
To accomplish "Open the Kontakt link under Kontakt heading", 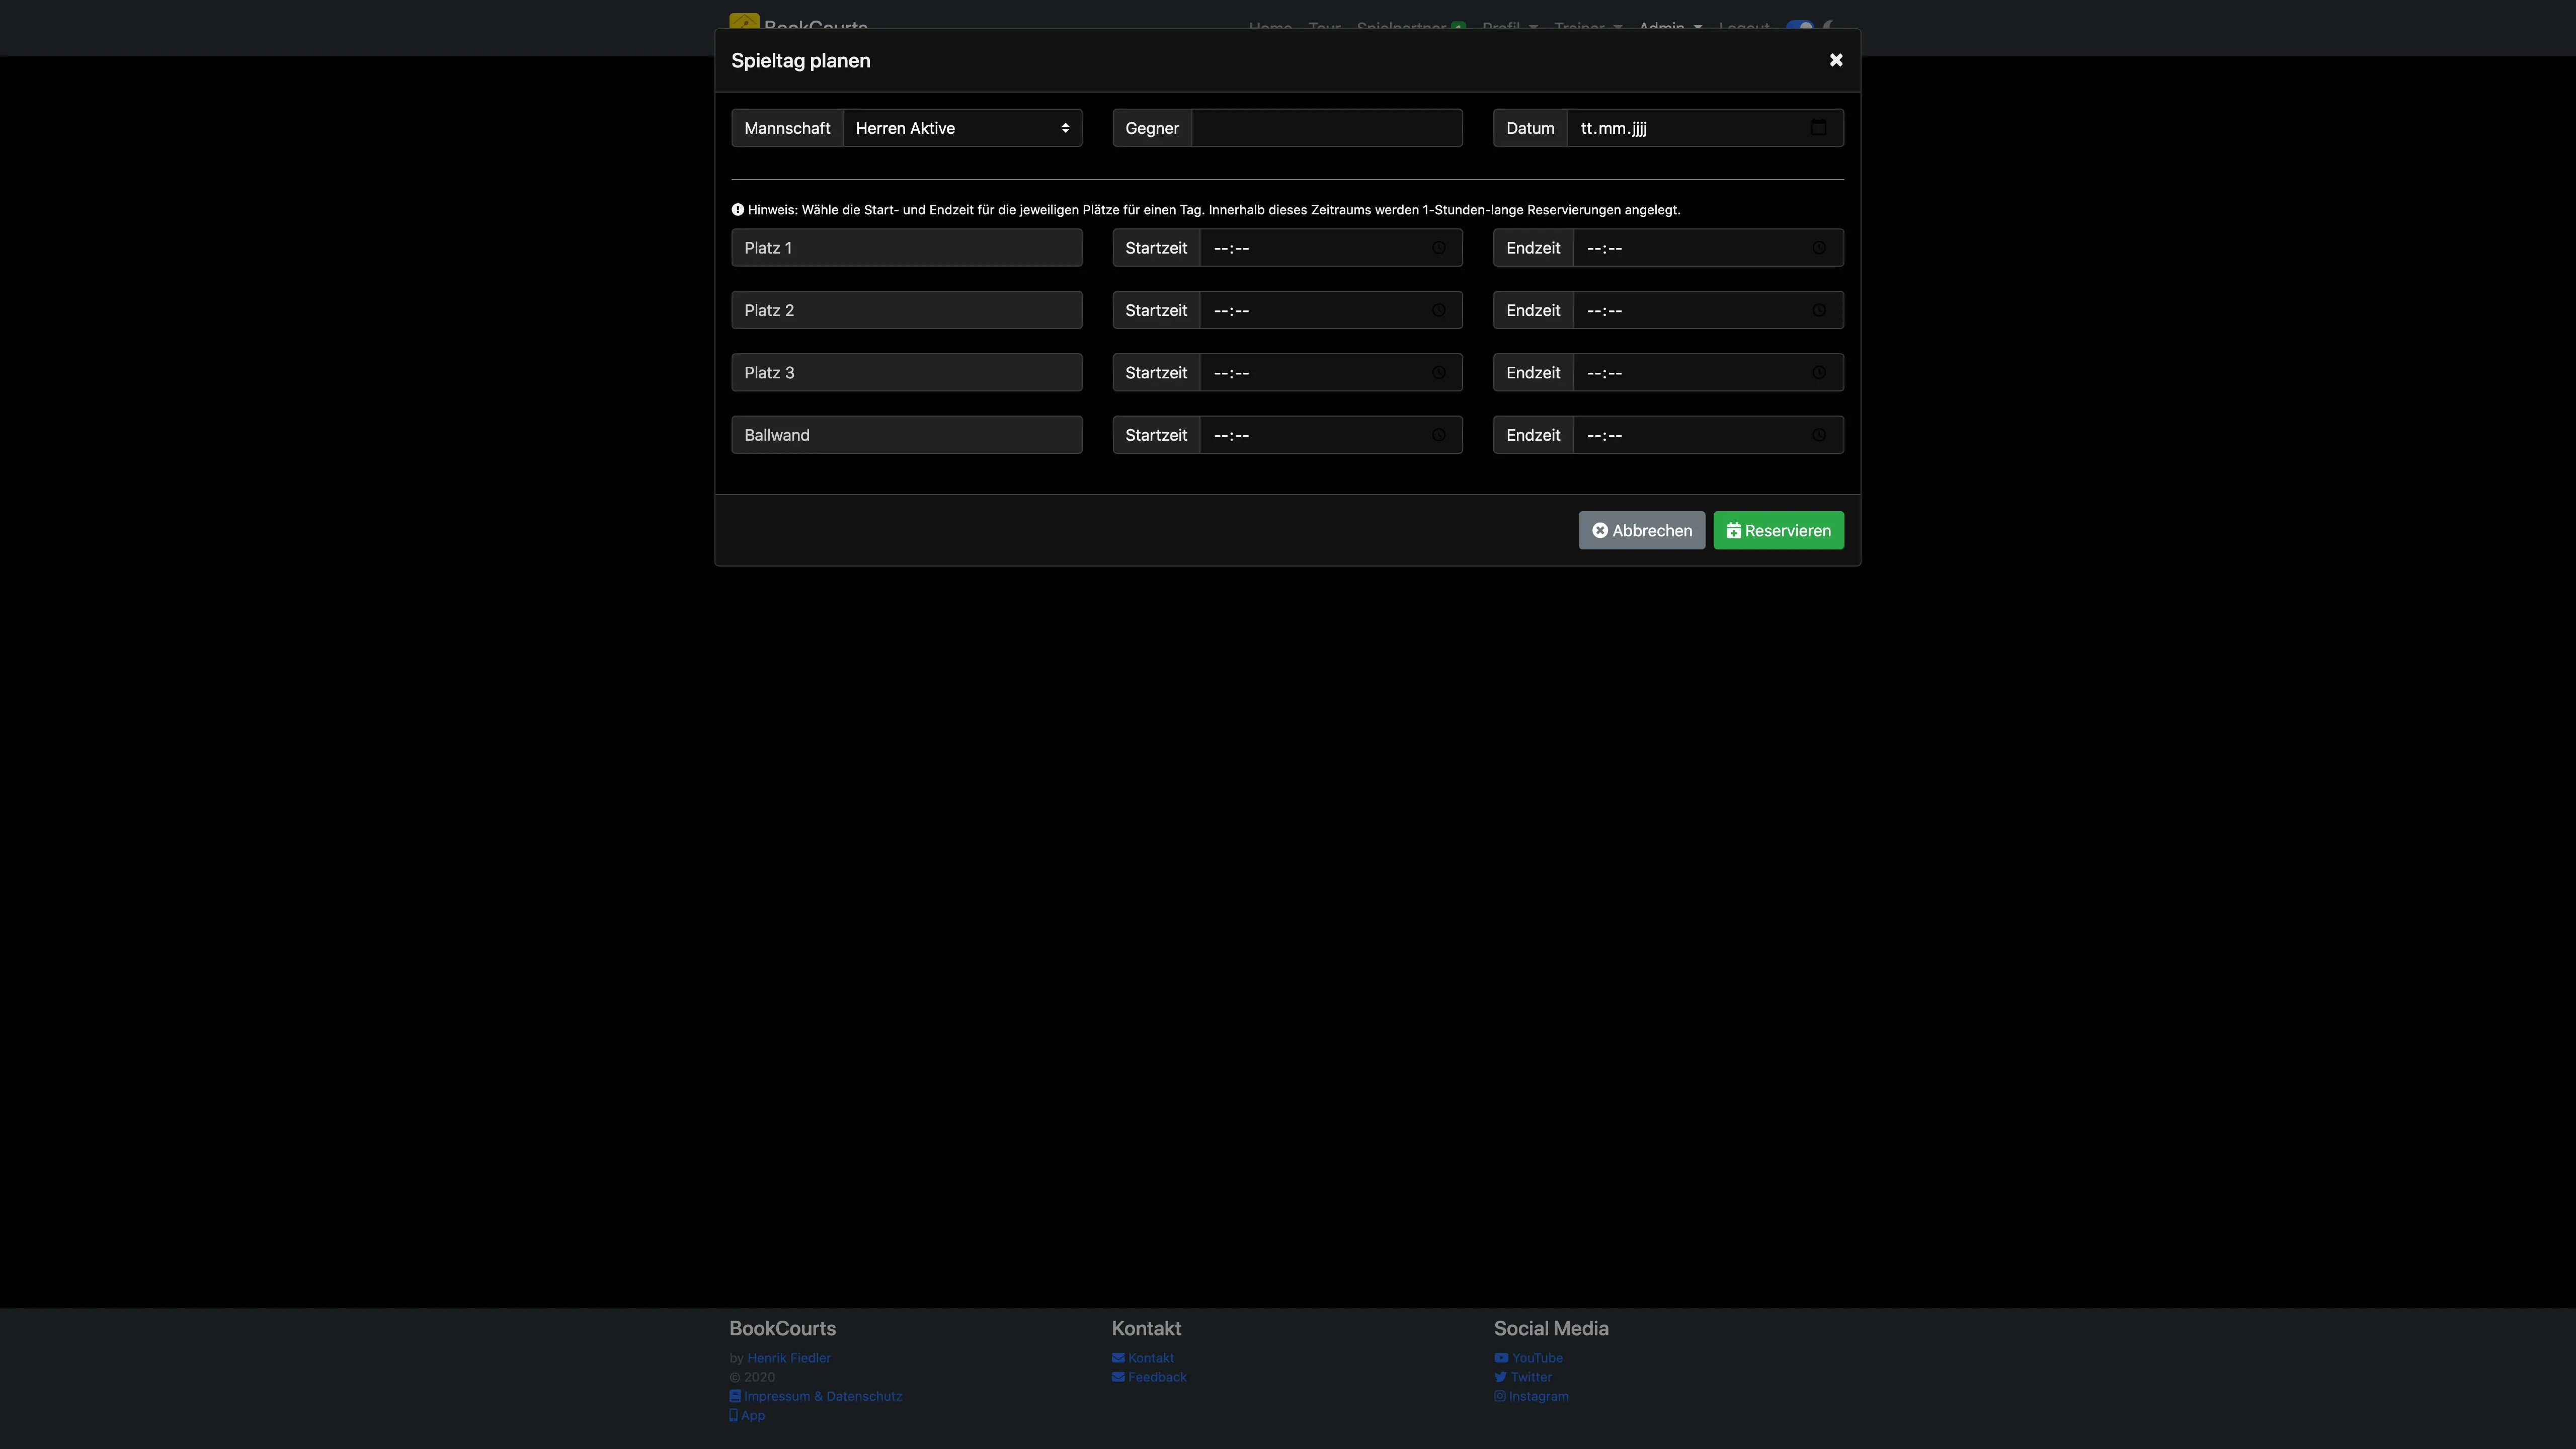I will click(1143, 1358).
